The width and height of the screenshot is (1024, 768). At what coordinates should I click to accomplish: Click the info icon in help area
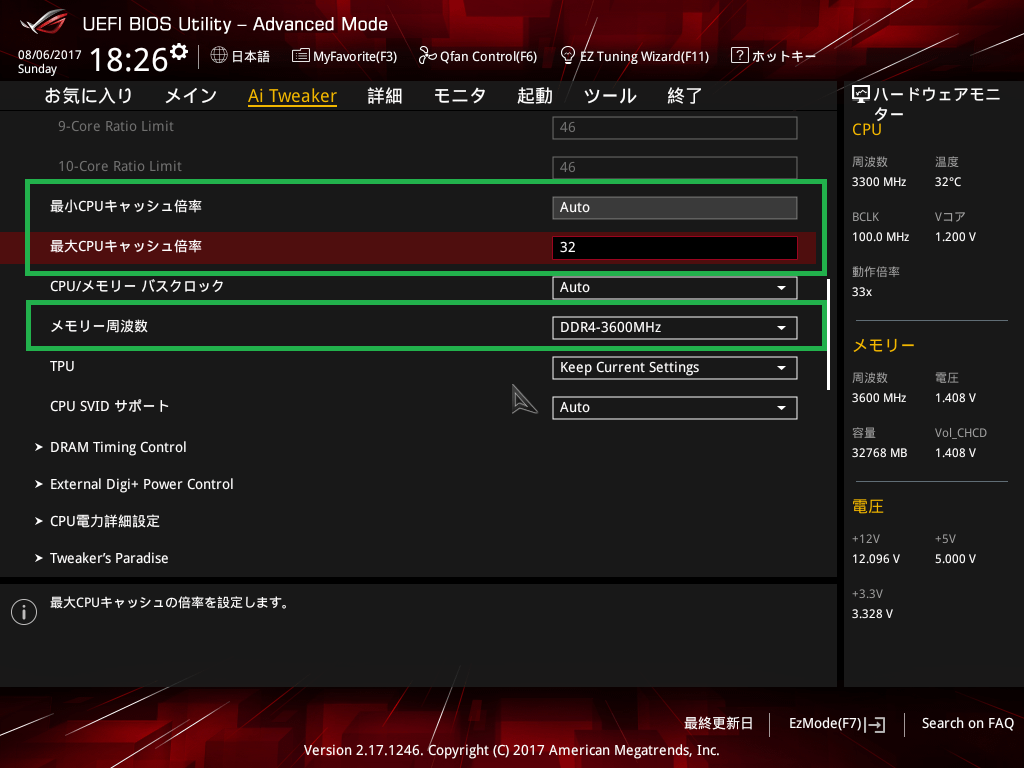(x=24, y=612)
